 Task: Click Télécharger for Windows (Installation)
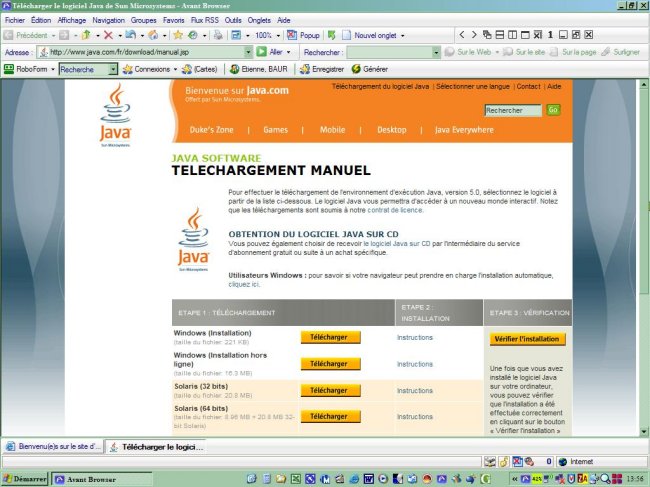pyautogui.click(x=330, y=337)
